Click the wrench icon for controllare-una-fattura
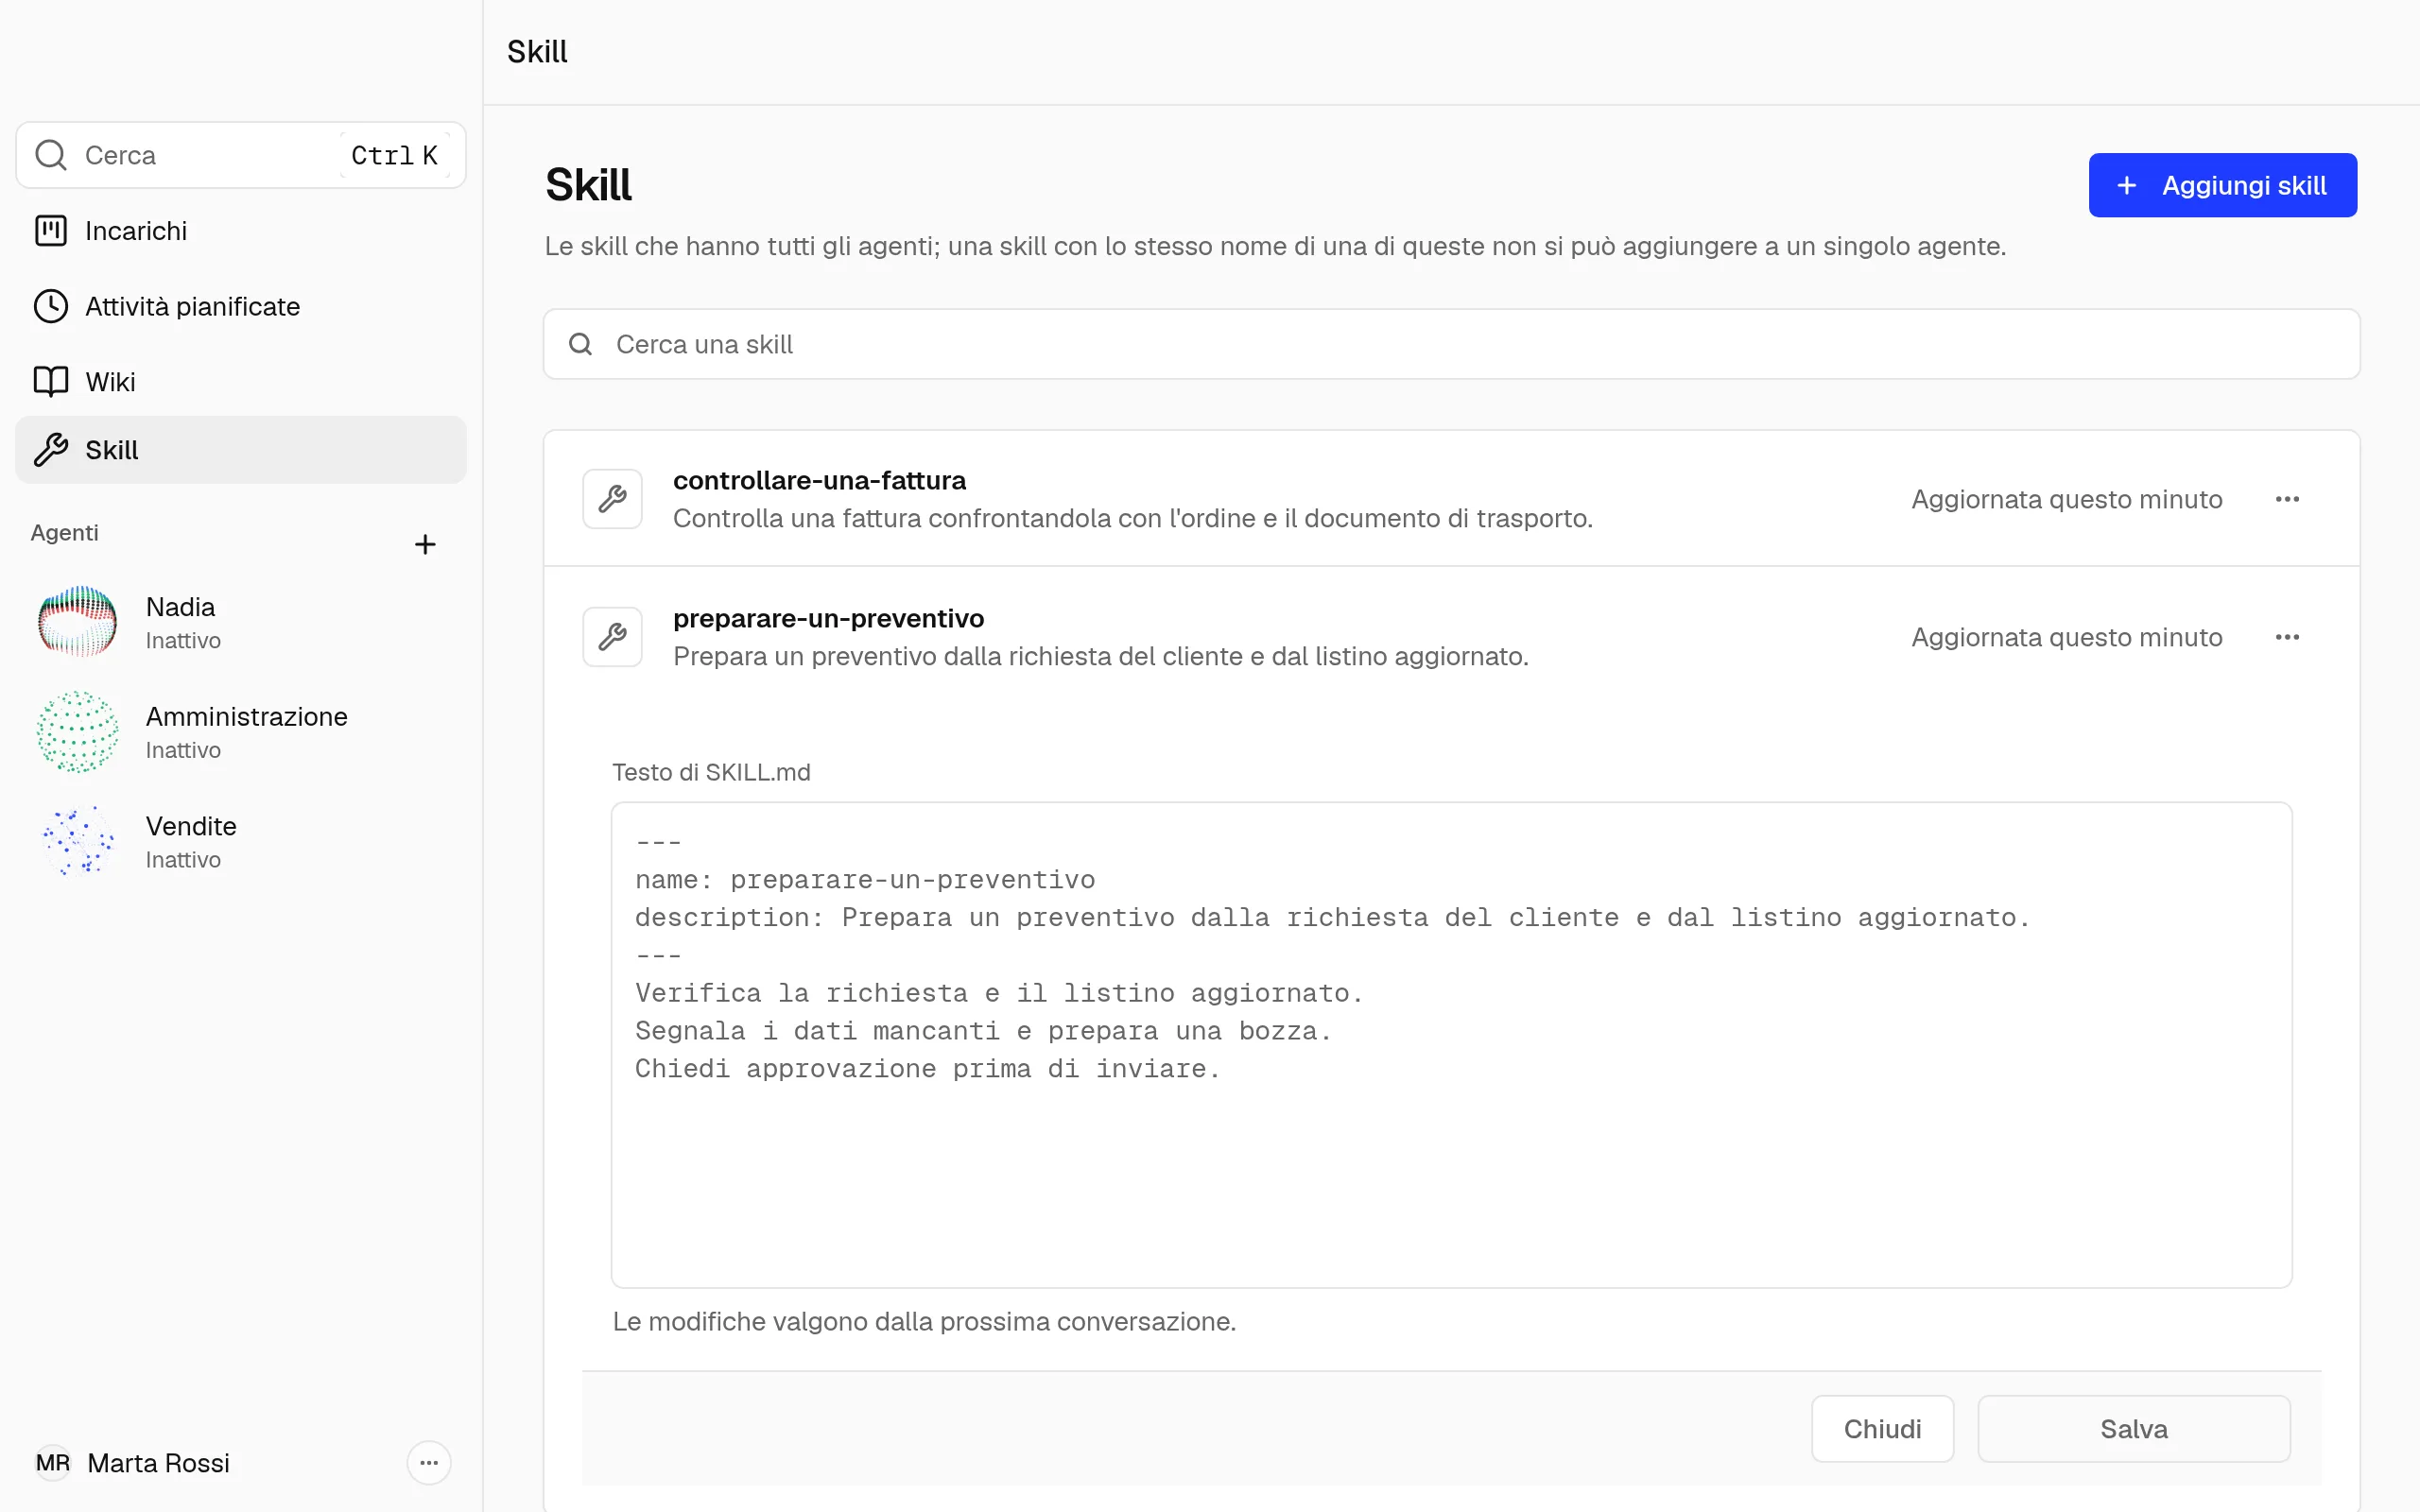Image resolution: width=2420 pixels, height=1512 pixels. point(612,499)
